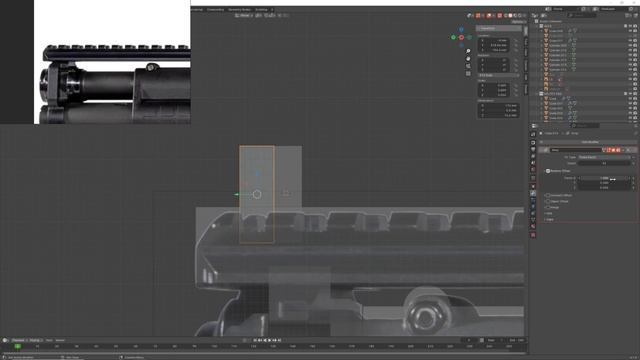Open the viewport Options dropdown

pos(518,22)
